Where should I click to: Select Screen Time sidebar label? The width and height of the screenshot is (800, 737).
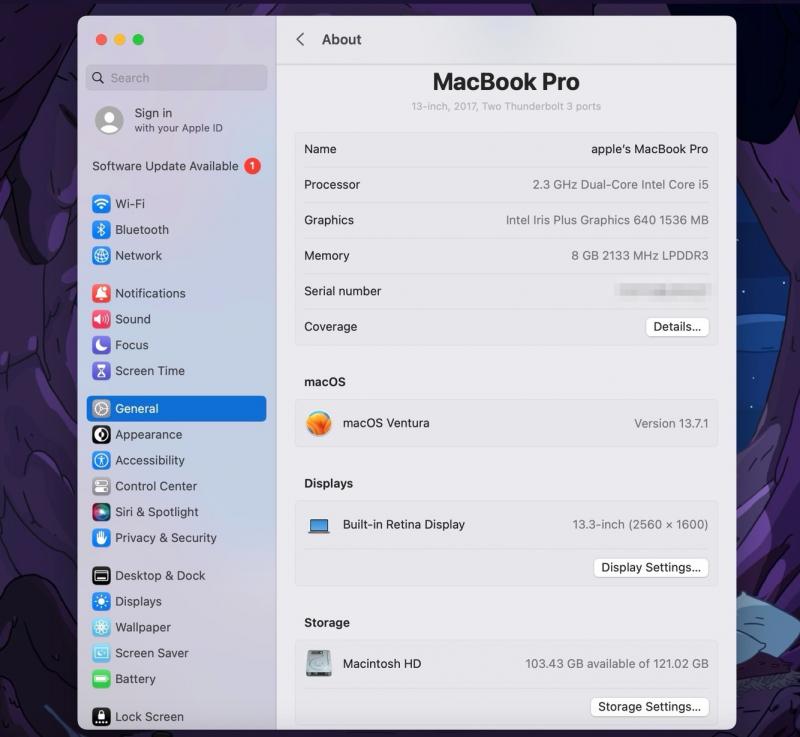click(150, 371)
